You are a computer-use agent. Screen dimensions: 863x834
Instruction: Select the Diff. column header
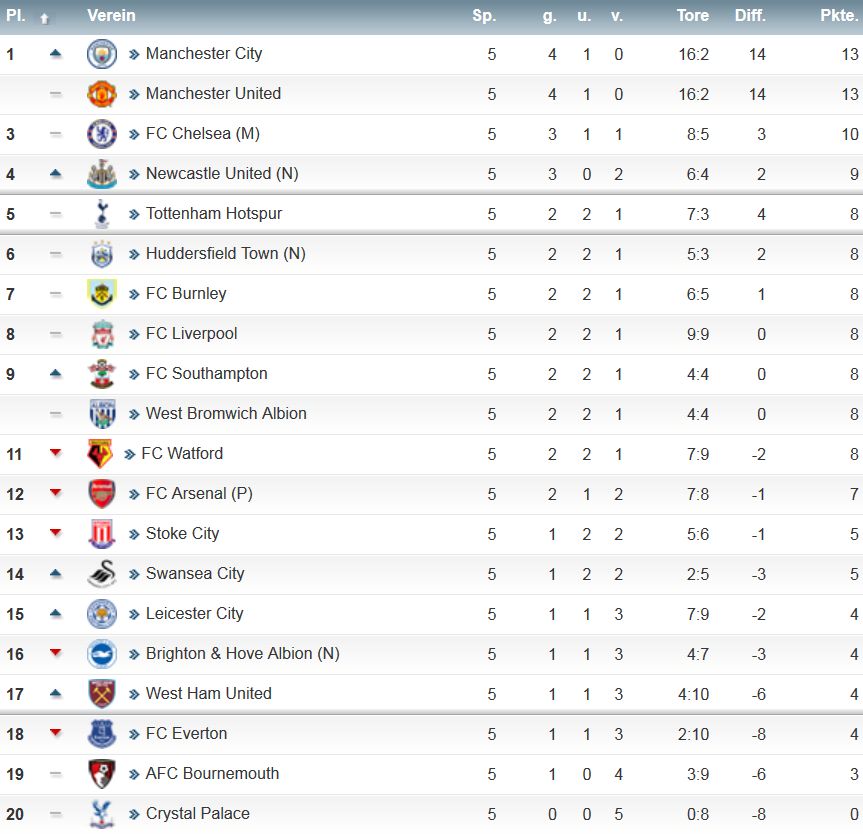(x=750, y=15)
